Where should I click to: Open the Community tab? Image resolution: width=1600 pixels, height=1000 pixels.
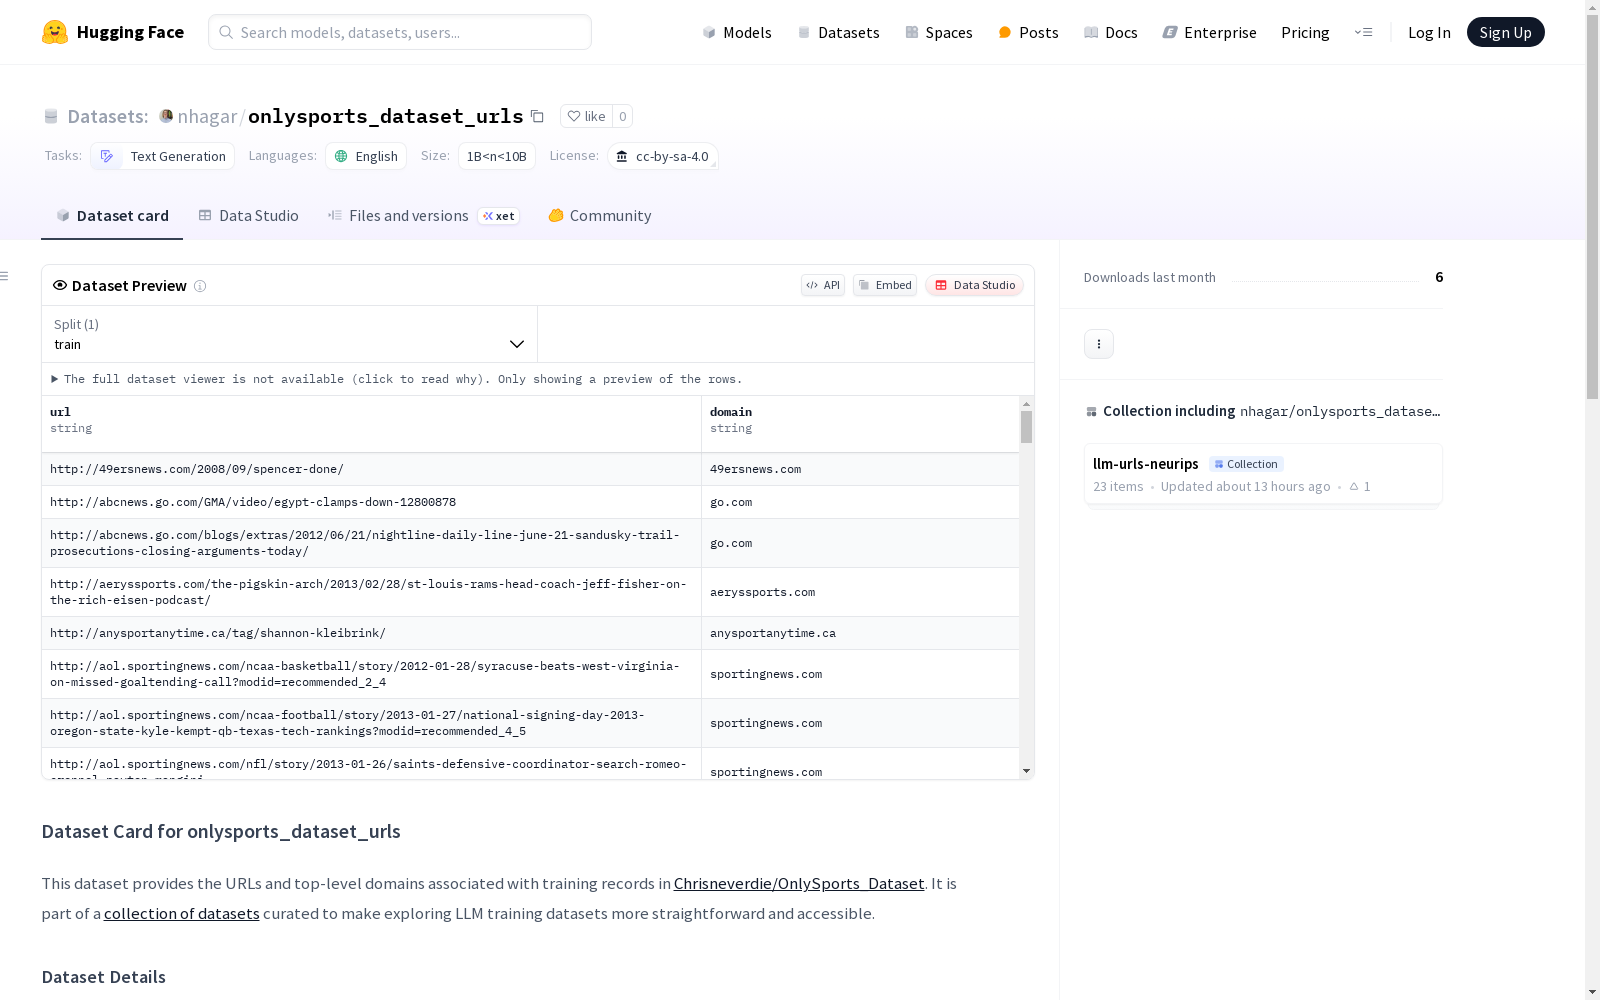pos(600,216)
